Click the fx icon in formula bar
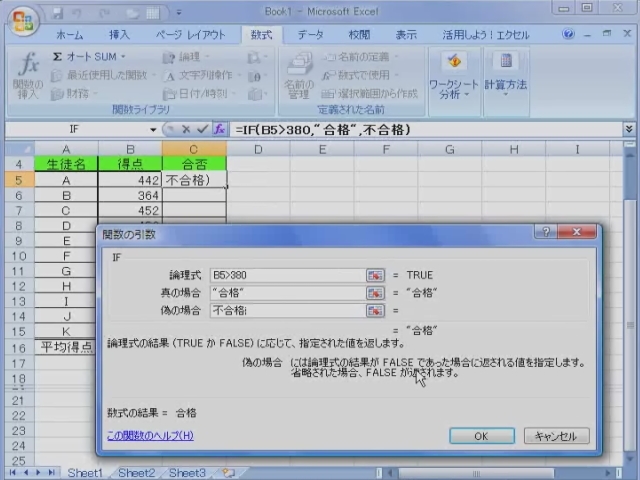Screen dimensions: 640x480 coord(219,130)
